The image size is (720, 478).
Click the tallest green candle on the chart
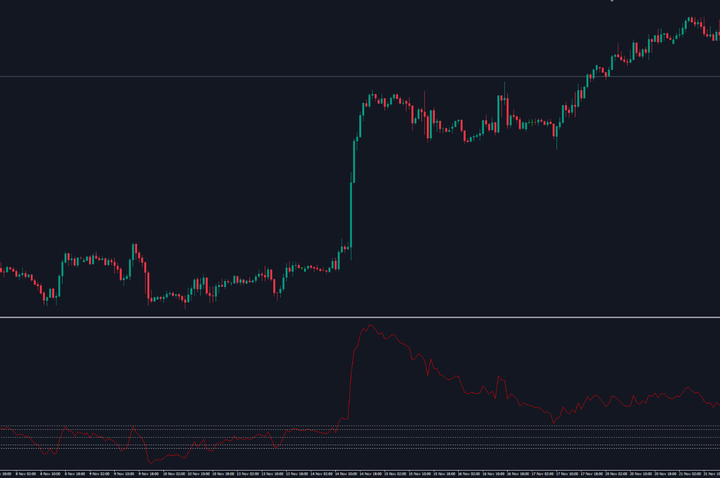tap(351, 215)
